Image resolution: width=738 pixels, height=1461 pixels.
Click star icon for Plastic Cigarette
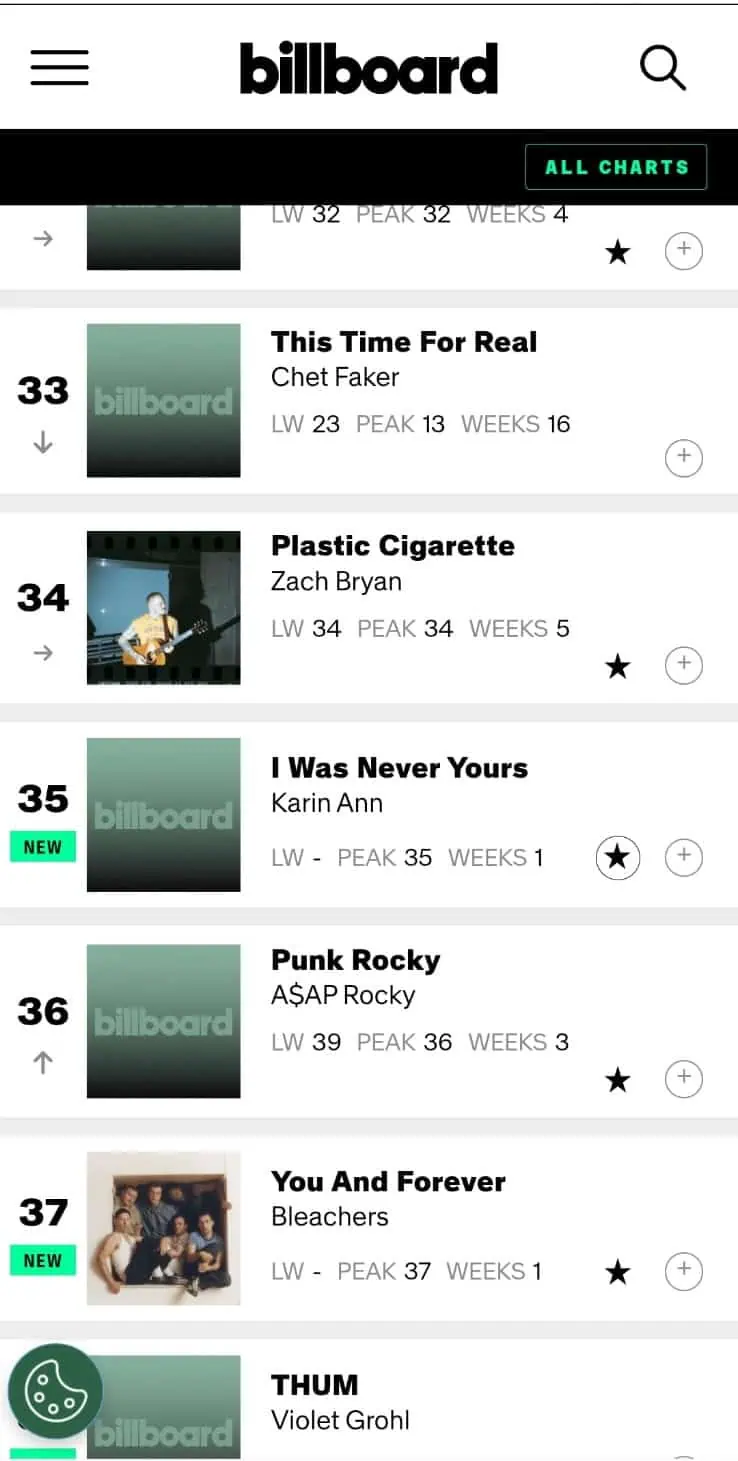(x=618, y=666)
